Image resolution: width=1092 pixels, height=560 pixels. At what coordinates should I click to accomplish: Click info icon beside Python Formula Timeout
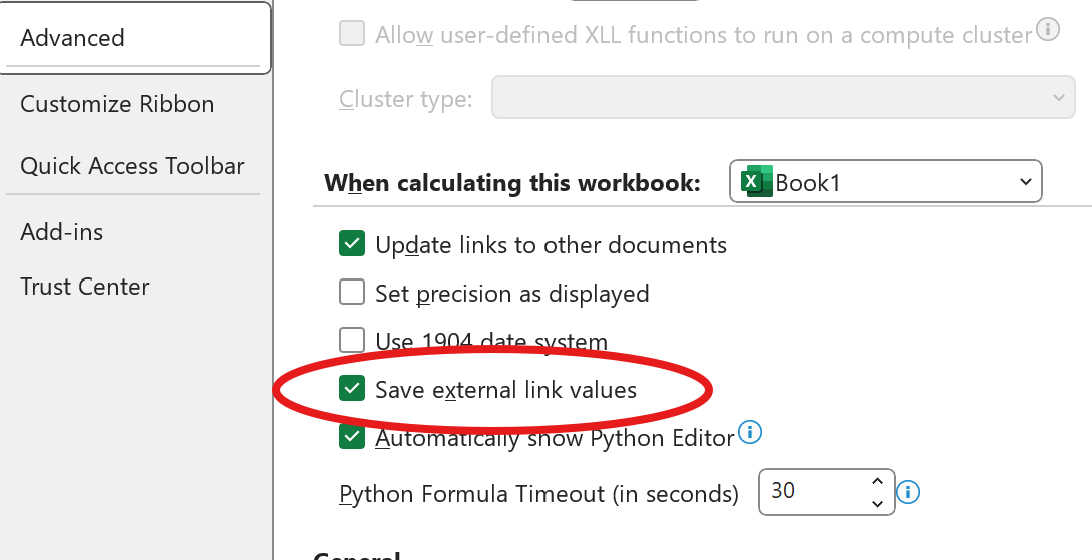pyautogui.click(x=908, y=492)
